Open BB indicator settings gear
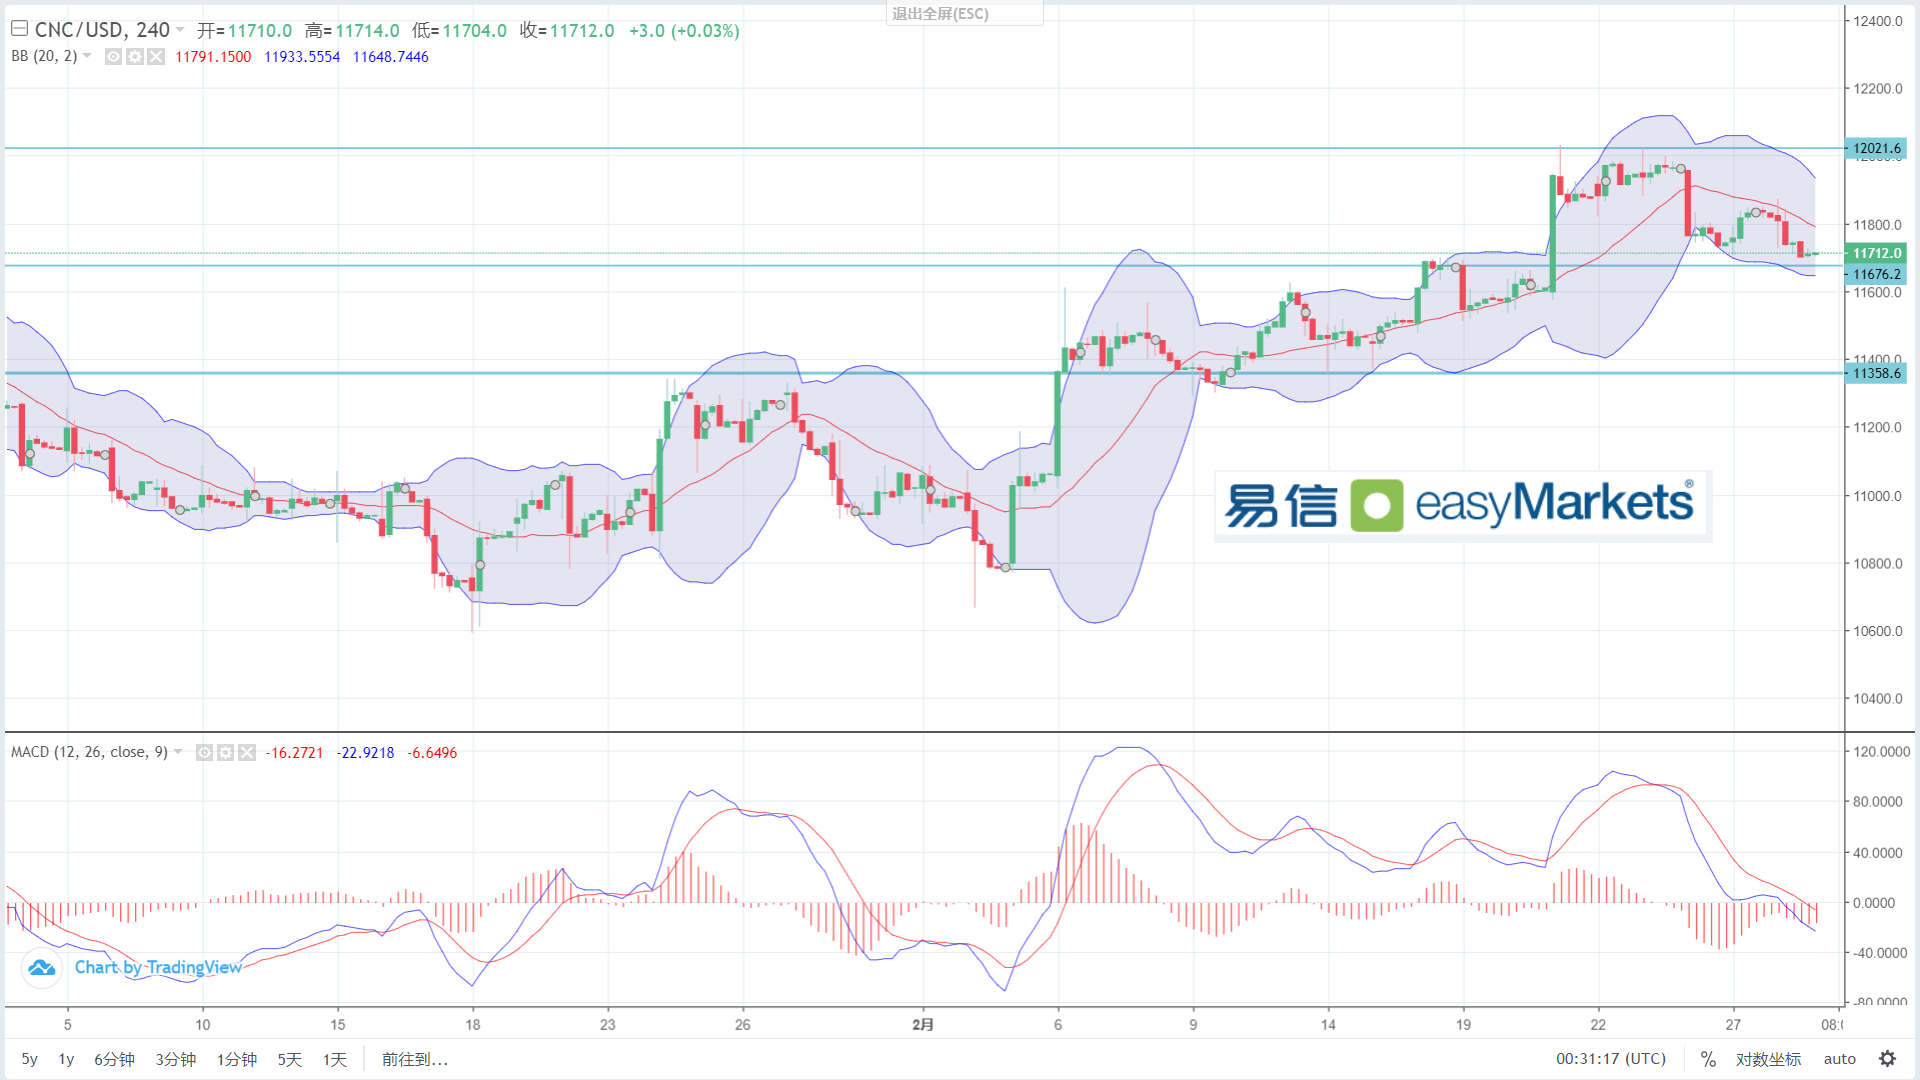Image resolution: width=1920 pixels, height=1080 pixels. 135,57
